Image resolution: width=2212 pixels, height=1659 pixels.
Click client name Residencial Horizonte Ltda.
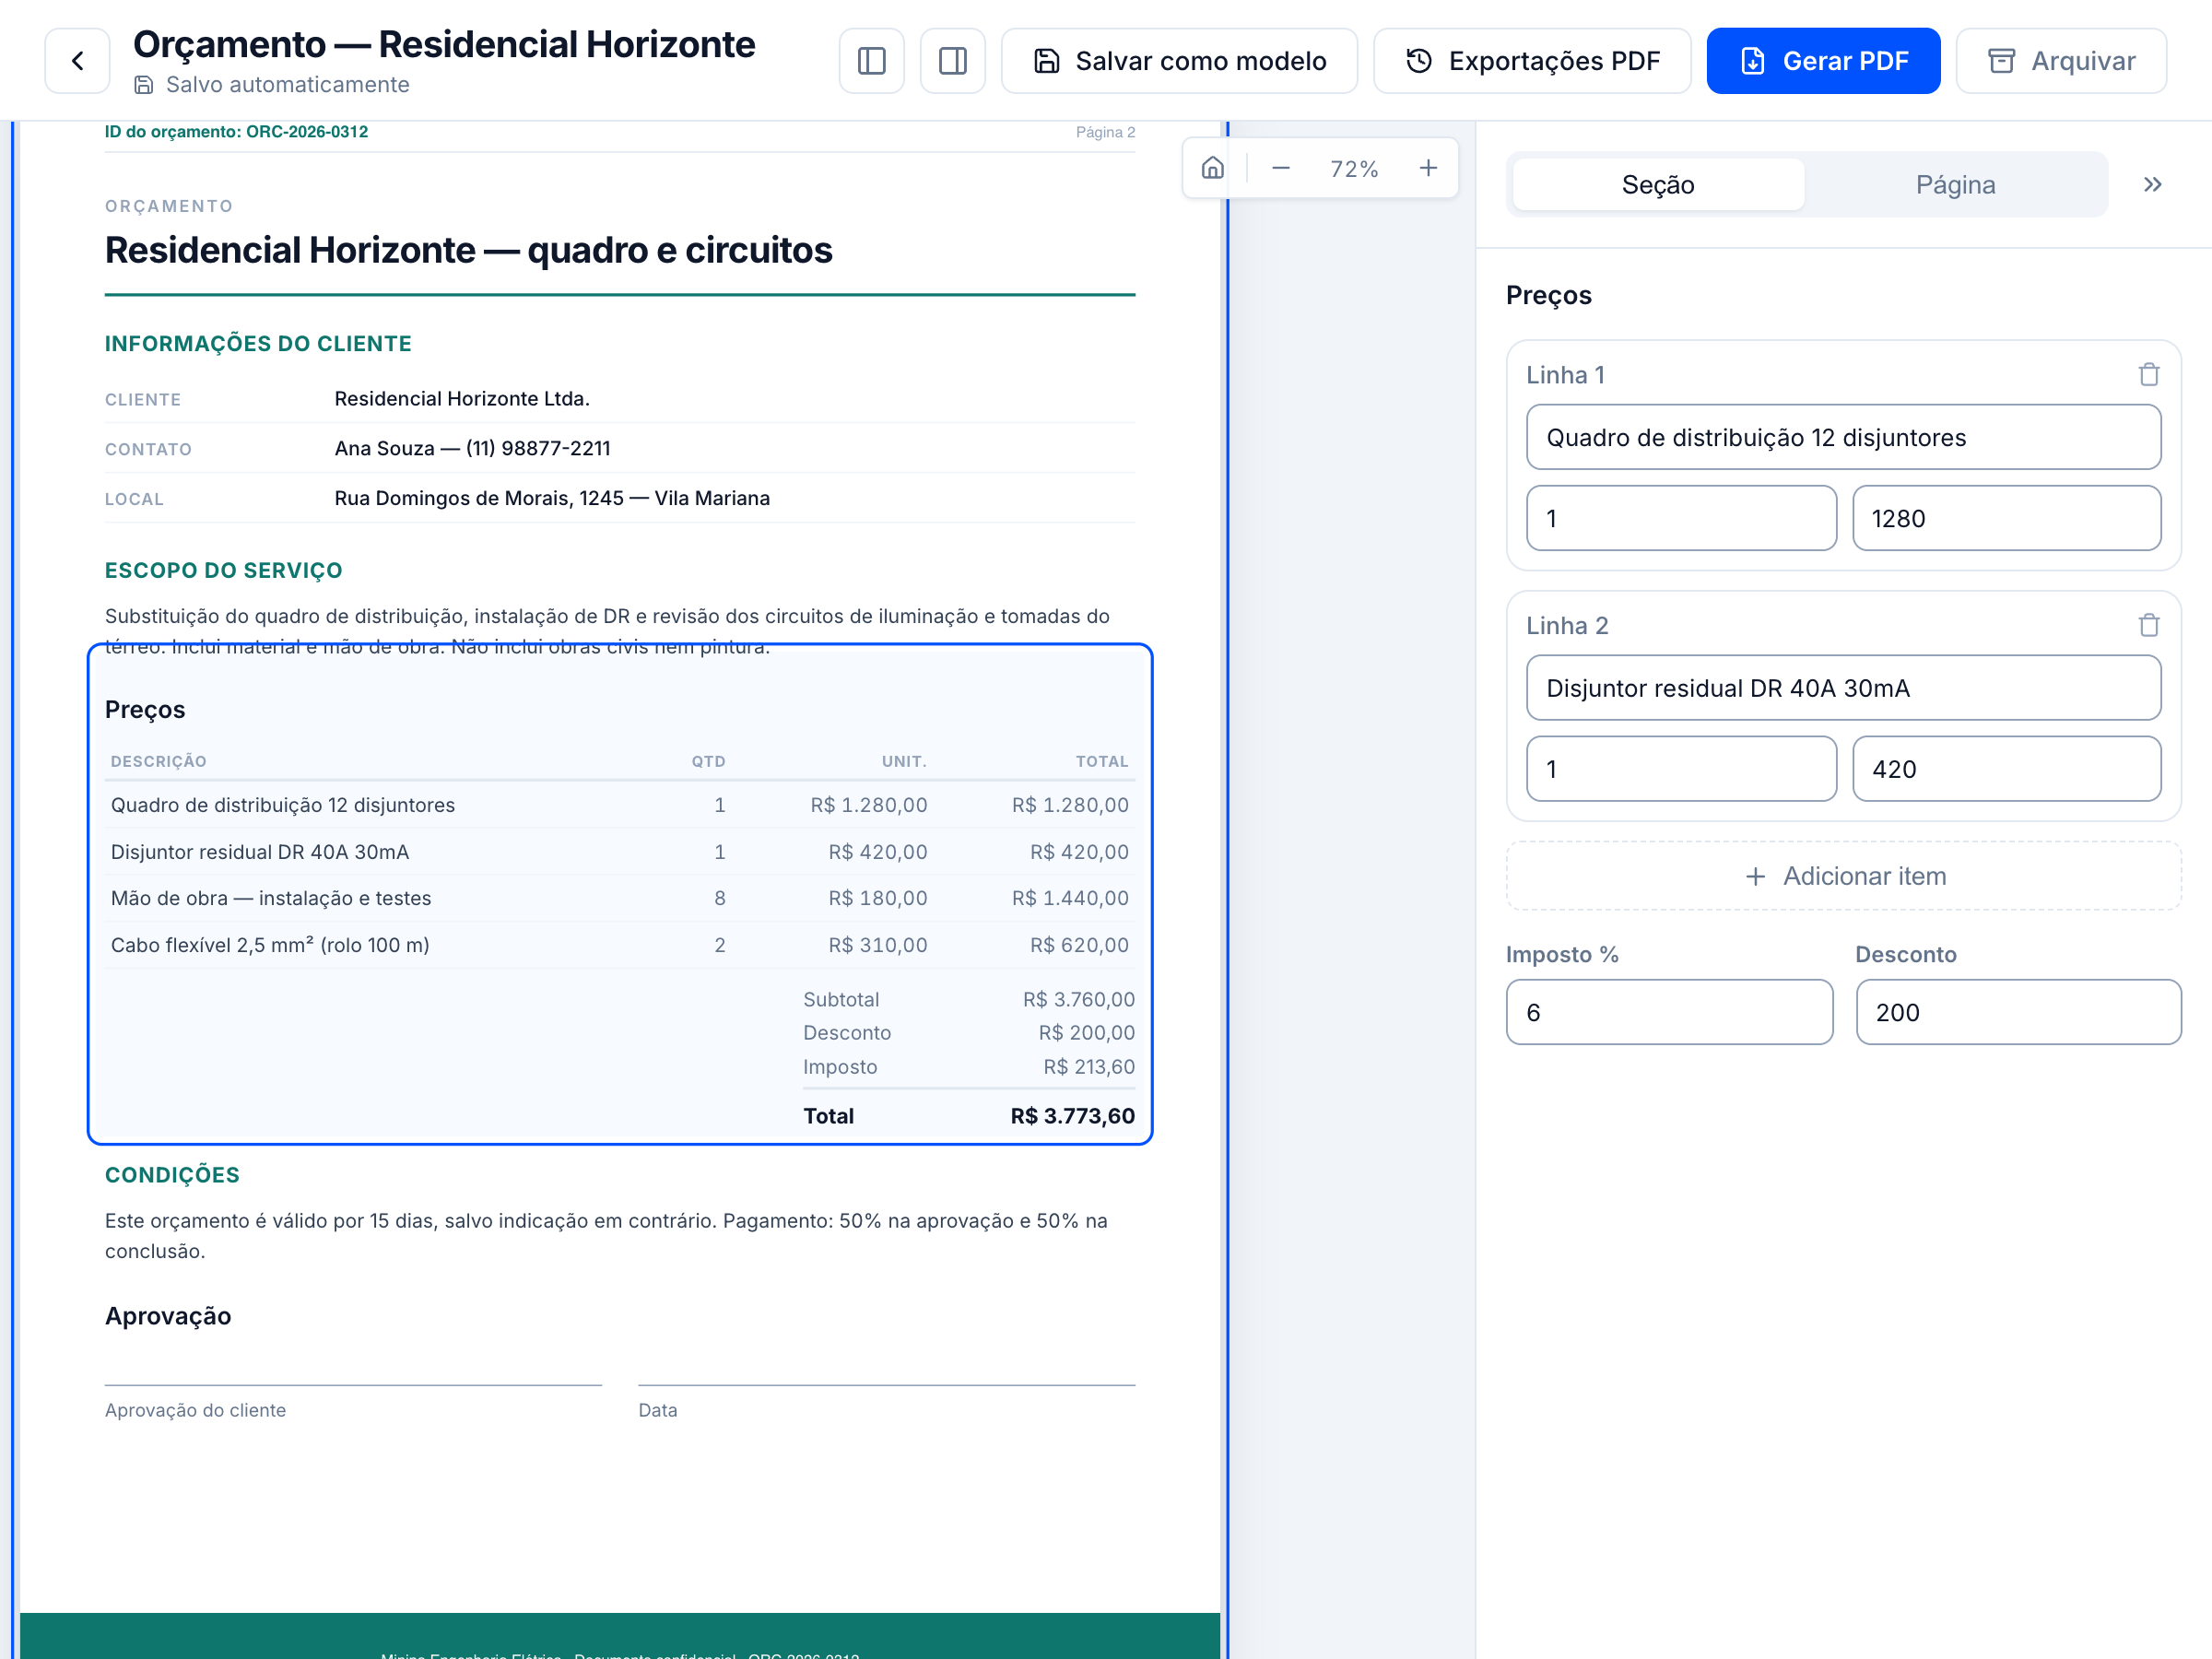(x=462, y=399)
